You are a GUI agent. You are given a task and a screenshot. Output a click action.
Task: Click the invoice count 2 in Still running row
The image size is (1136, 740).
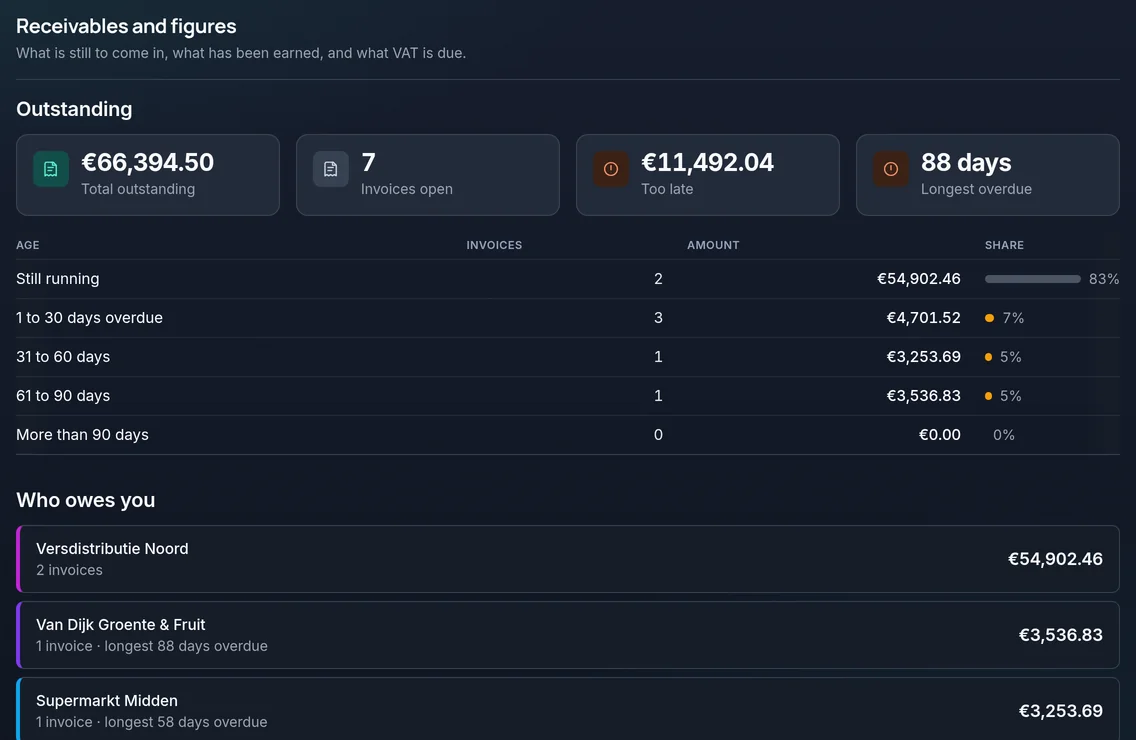[658, 279]
